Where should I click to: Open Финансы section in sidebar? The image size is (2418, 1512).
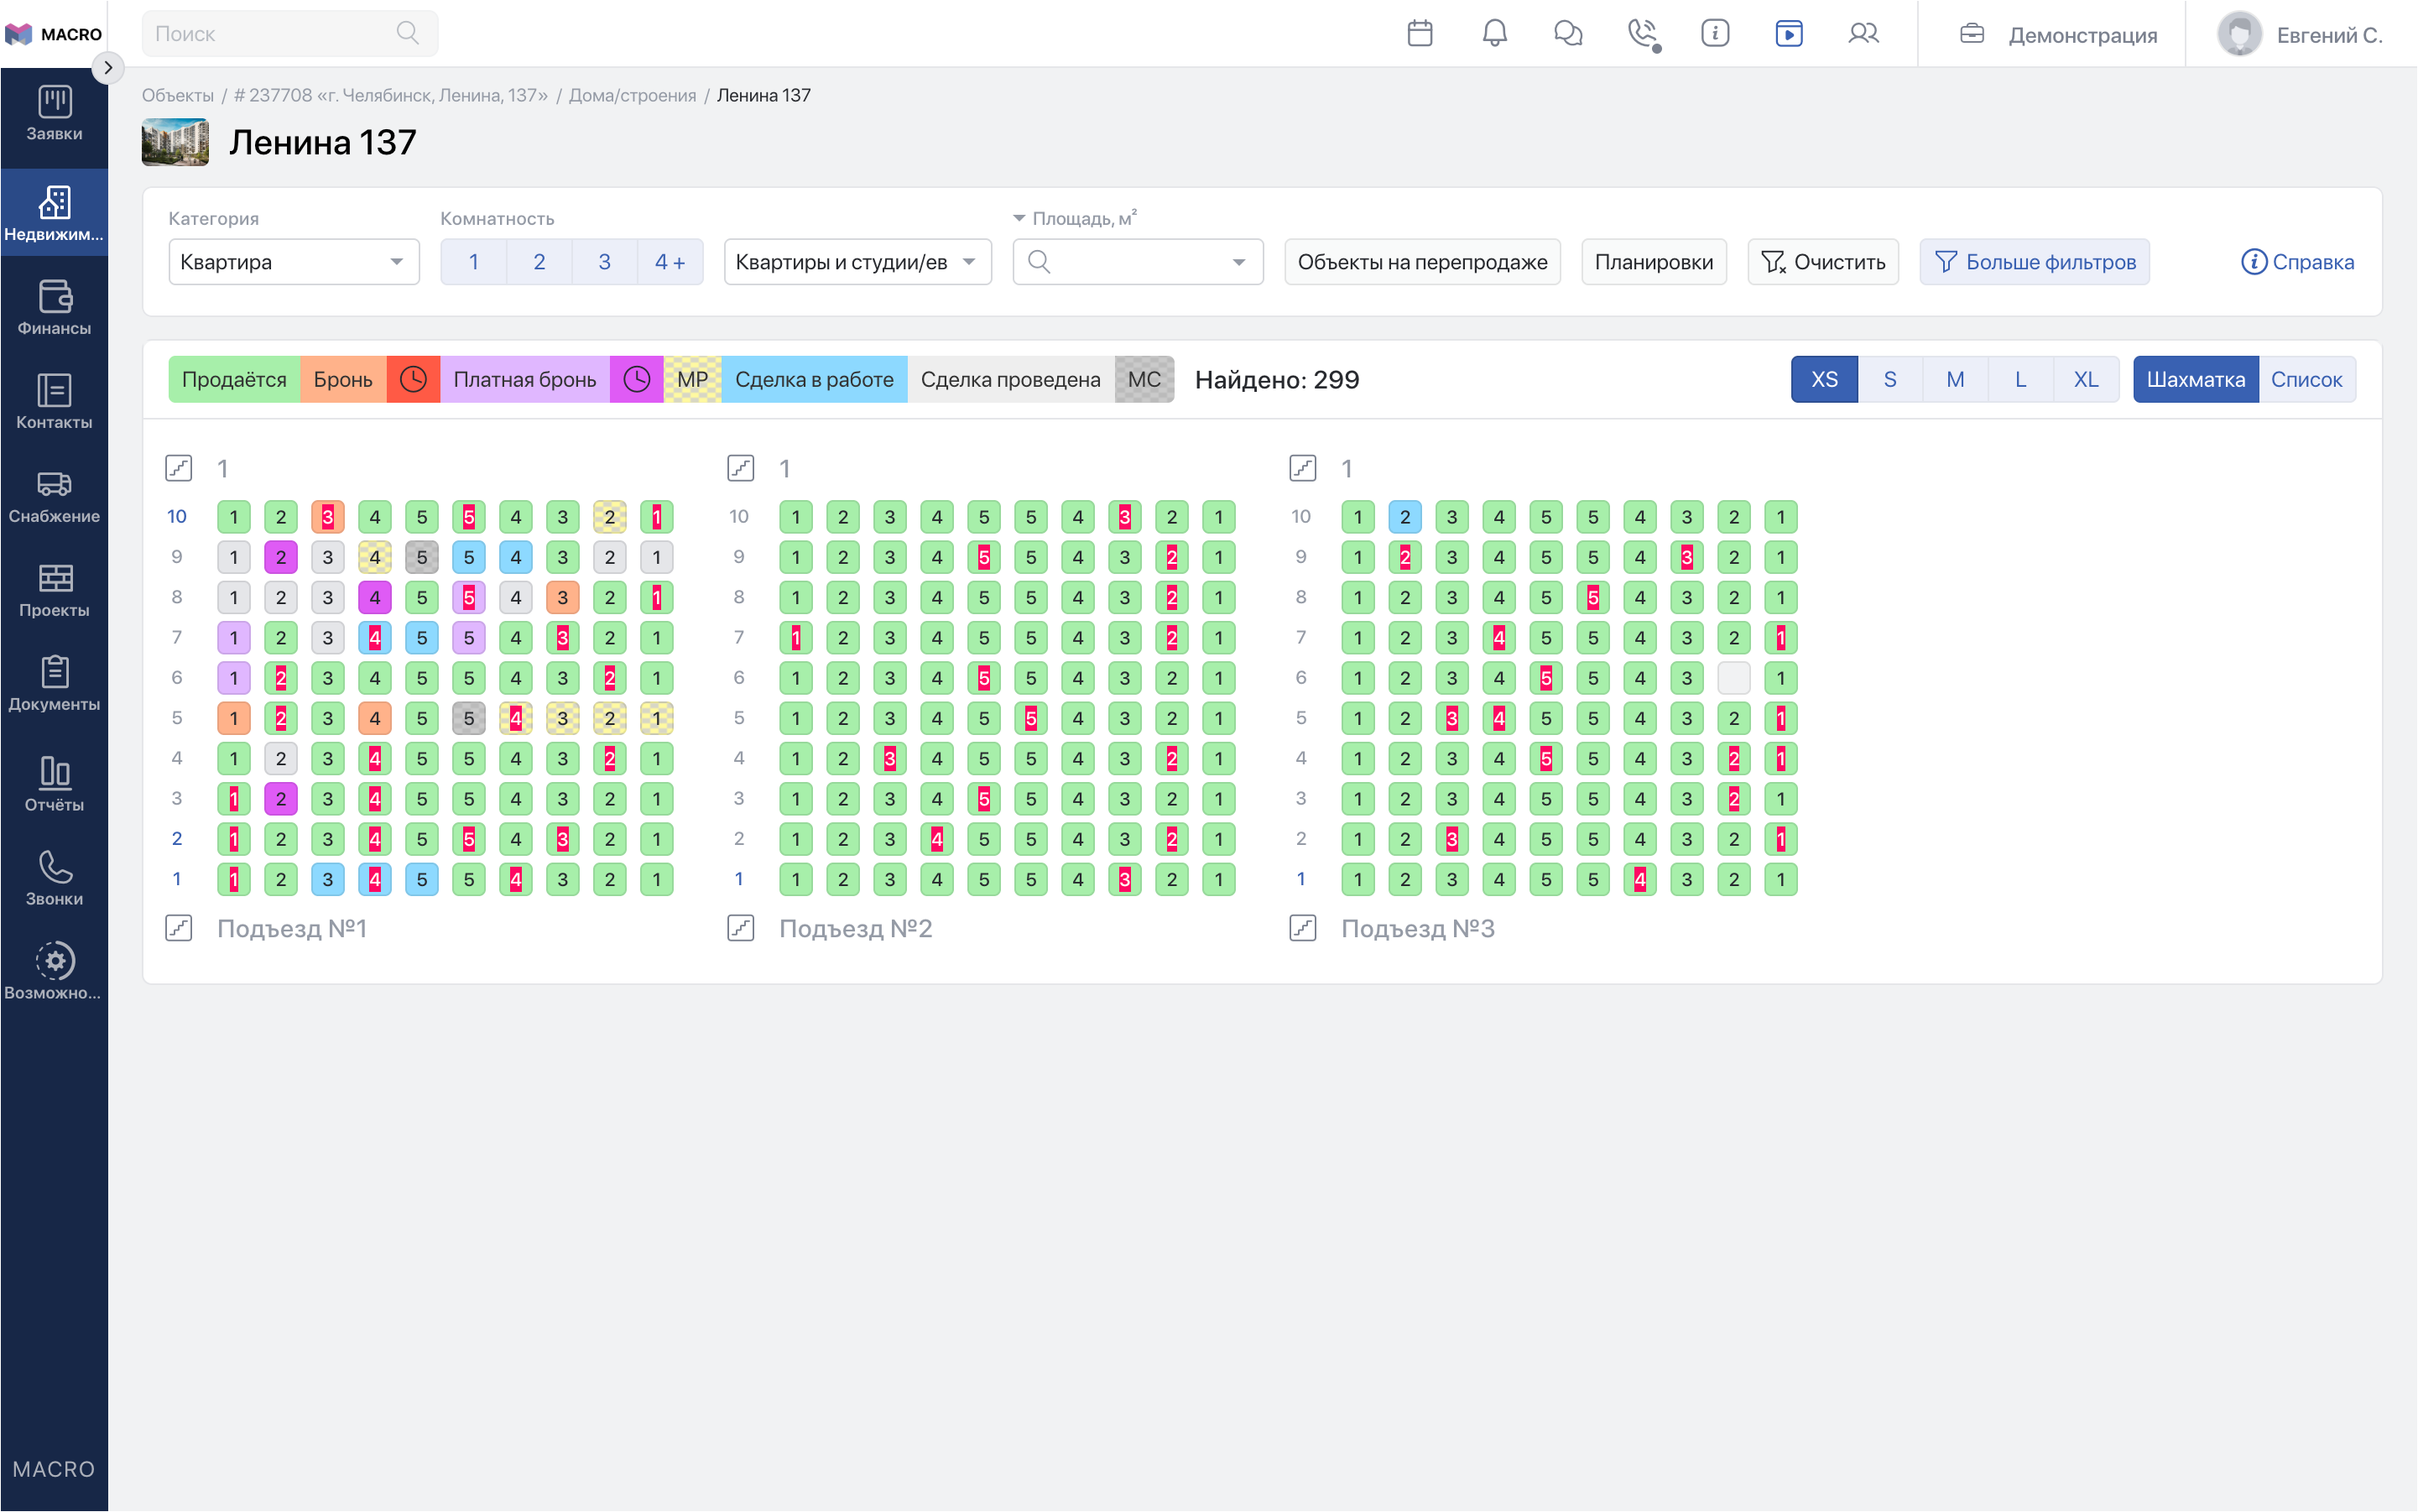point(54,307)
